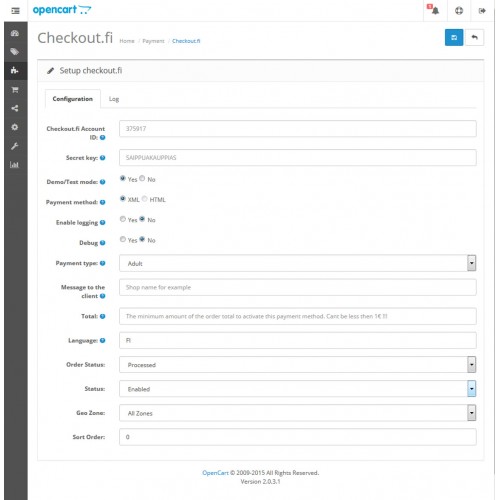Open the Catalog tags sidebar icon

click(x=15, y=52)
